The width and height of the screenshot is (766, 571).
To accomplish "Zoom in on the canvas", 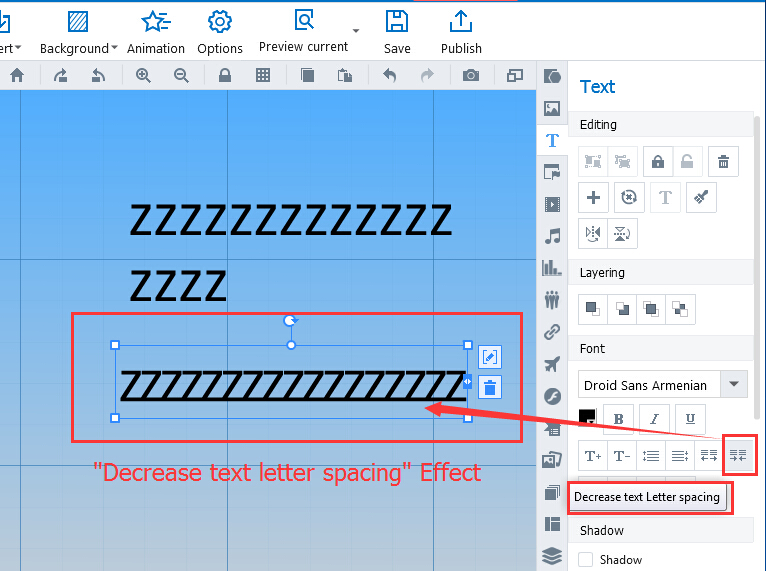I will pos(143,75).
